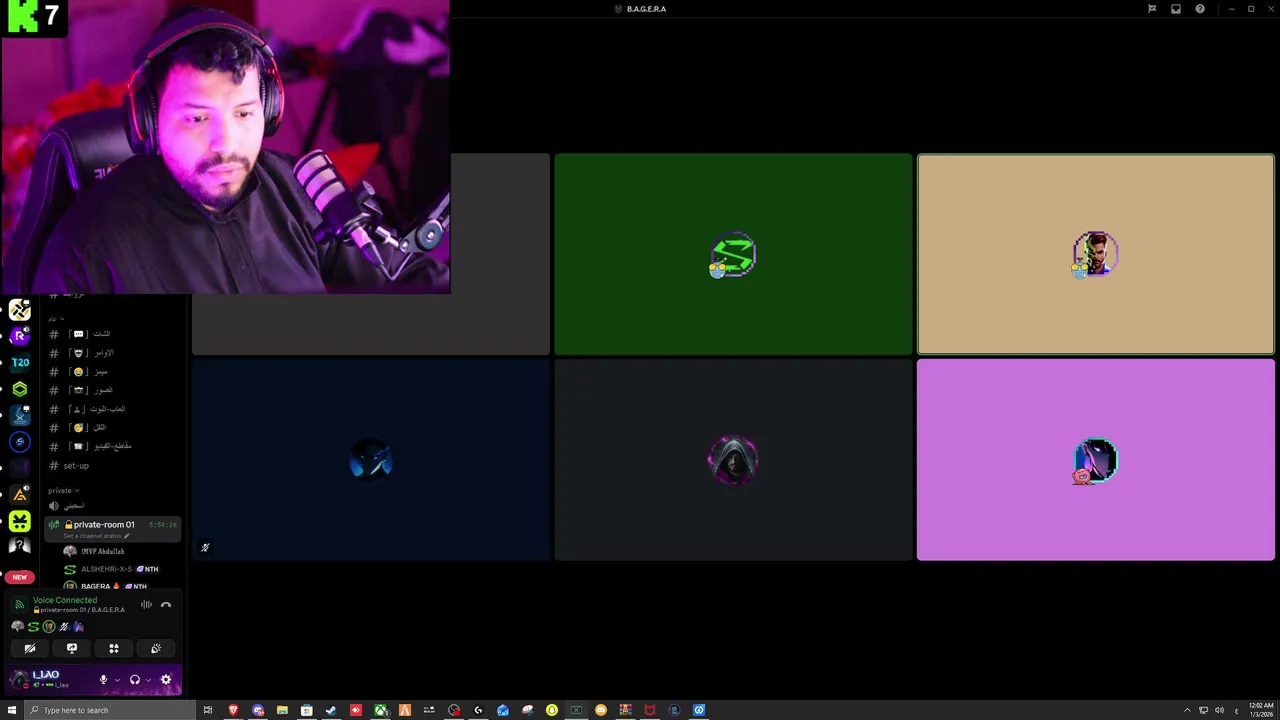Open the Discord Help question-mark icon
This screenshot has height=720, width=1280.
tap(1200, 9)
